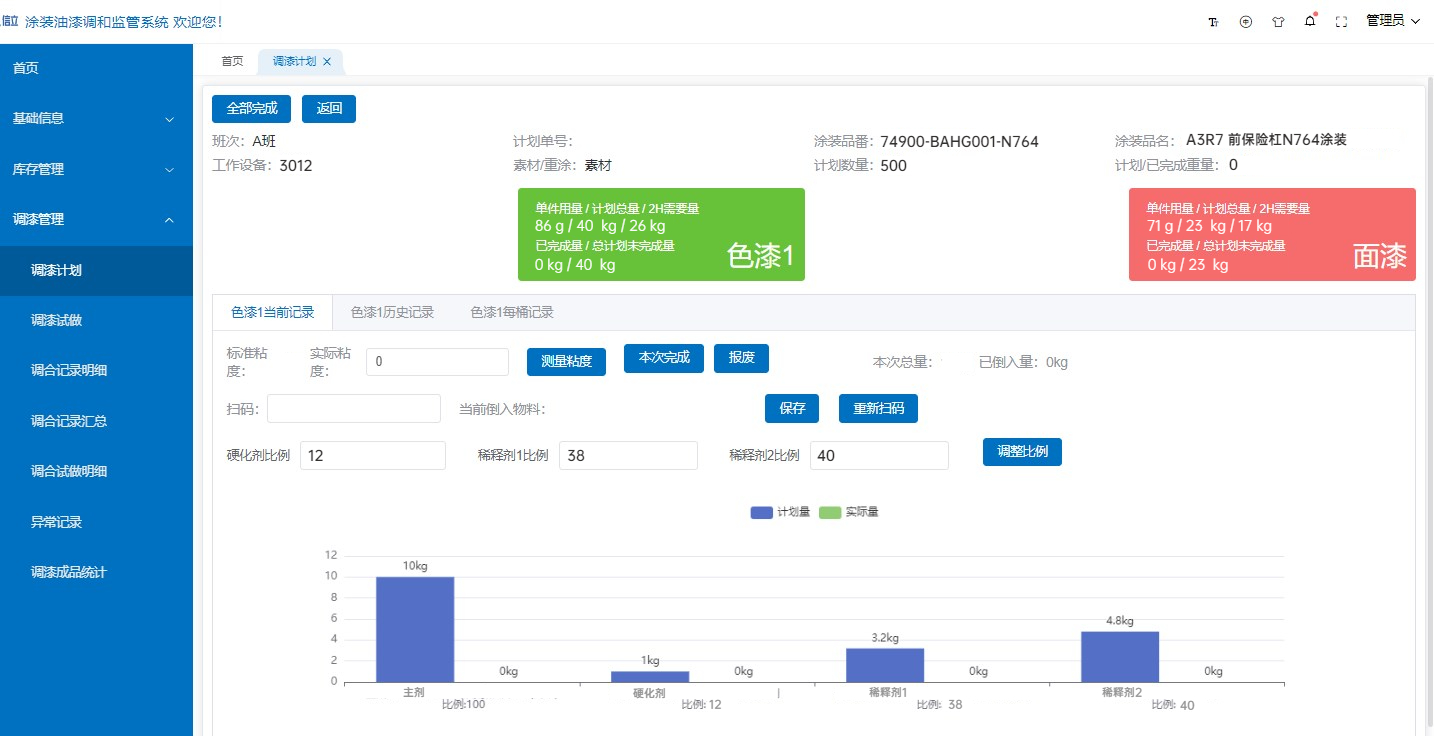This screenshot has width=1434, height=736.
Task: Click the language switch (中) icon
Action: [x=1245, y=21]
